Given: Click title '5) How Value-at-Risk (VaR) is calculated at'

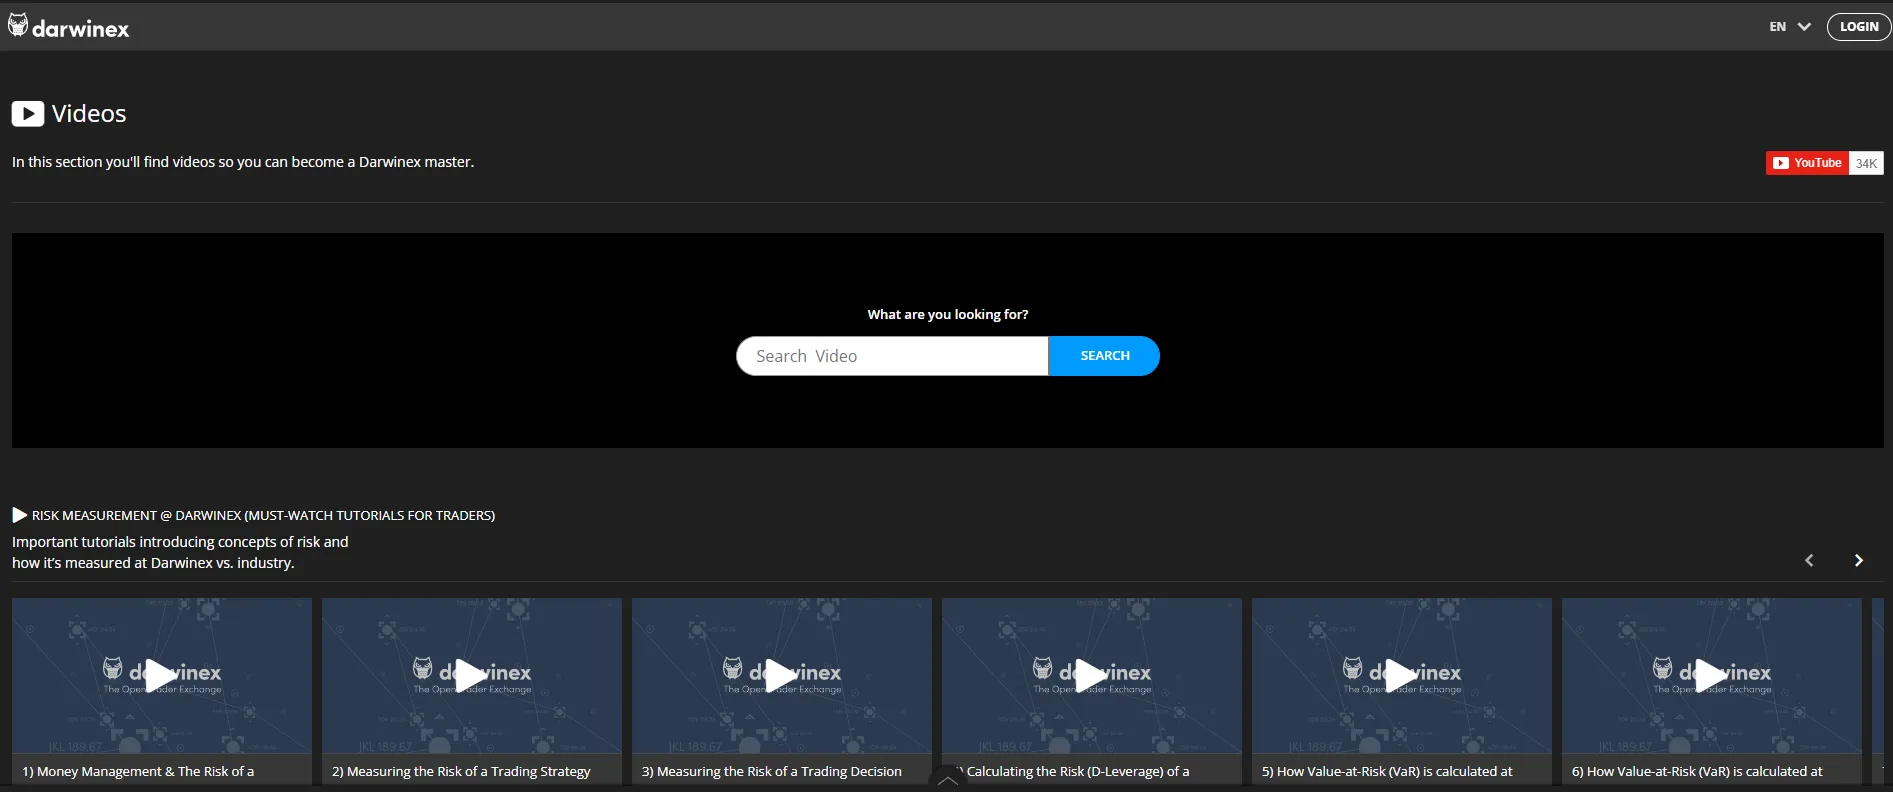Looking at the screenshot, I should (x=1387, y=772).
